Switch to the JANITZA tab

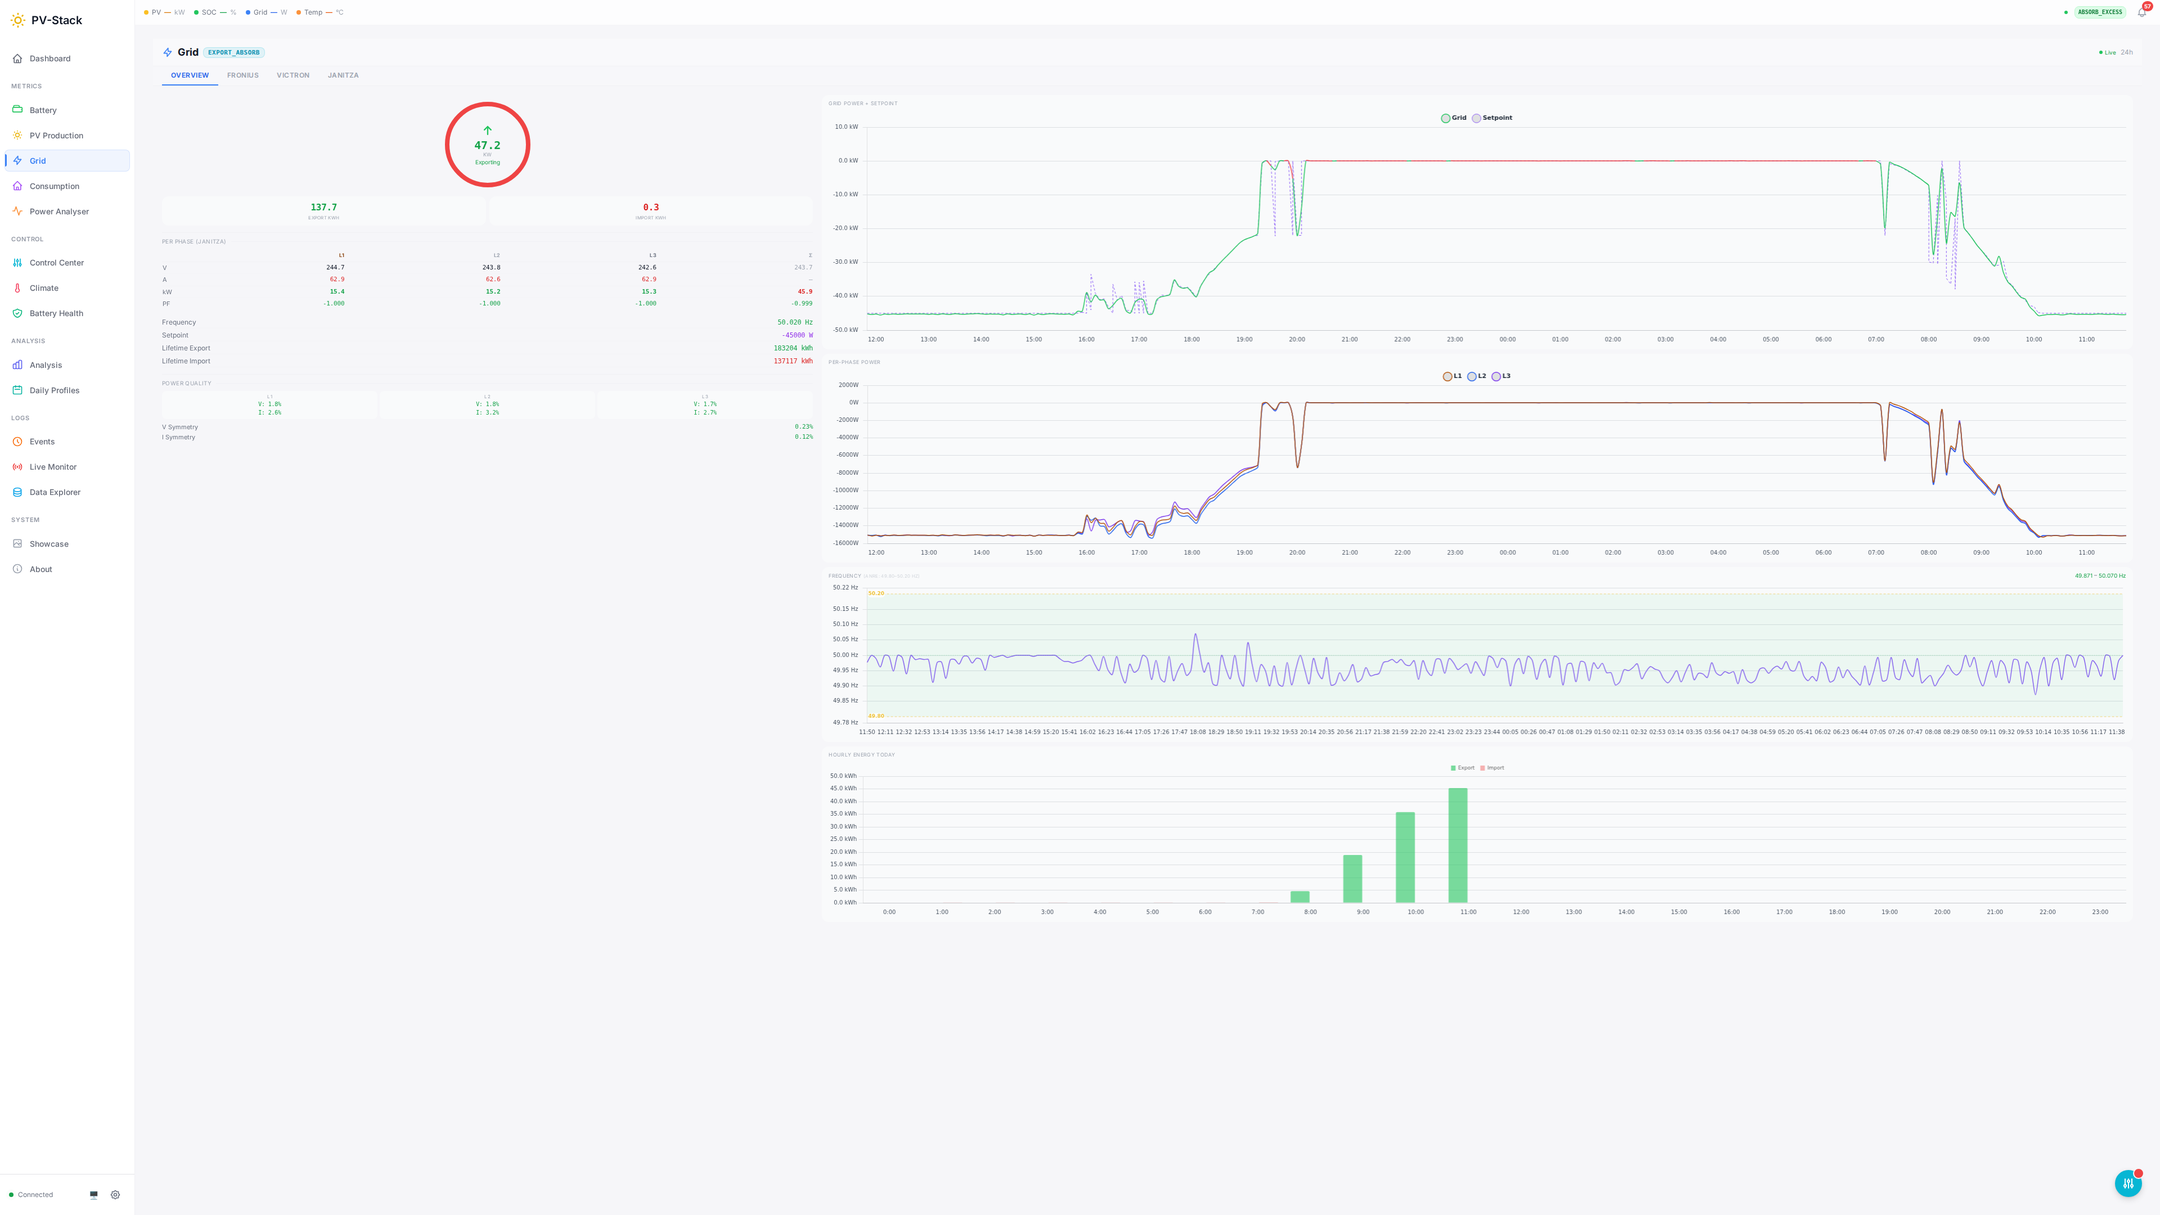click(x=343, y=75)
